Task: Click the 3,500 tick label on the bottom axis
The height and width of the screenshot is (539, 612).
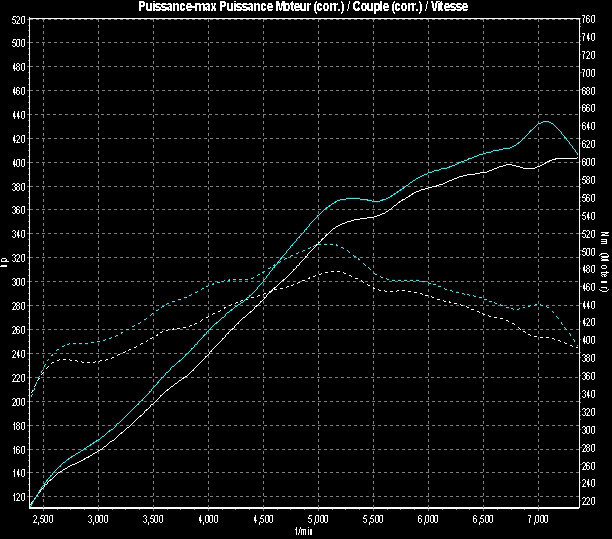Action: 153,521
